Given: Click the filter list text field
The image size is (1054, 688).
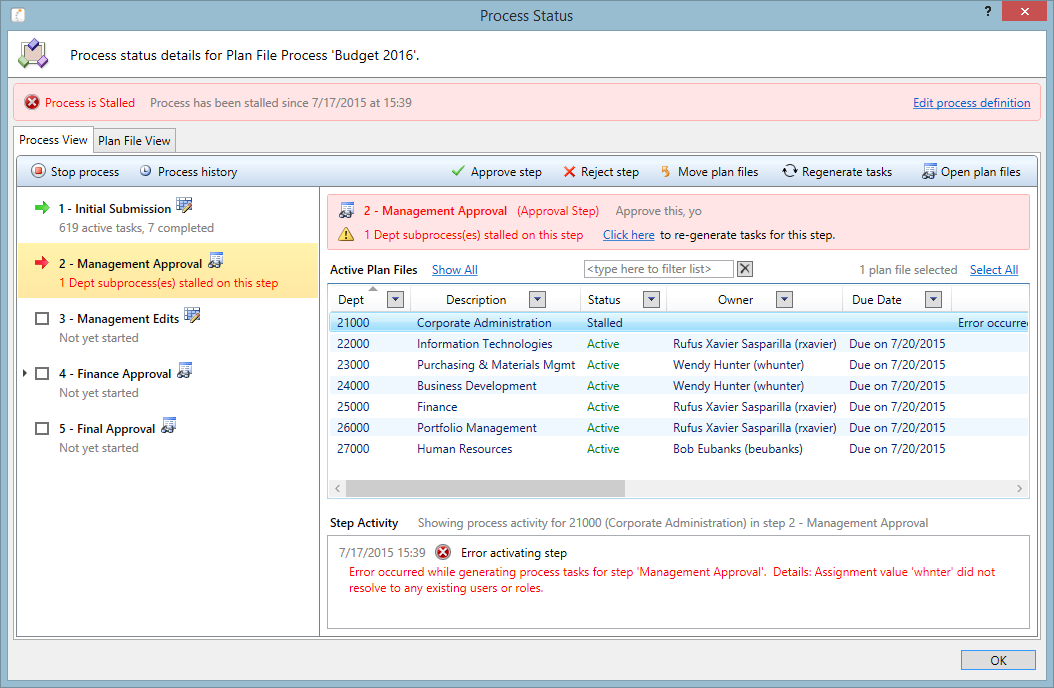Looking at the screenshot, I should (x=658, y=269).
